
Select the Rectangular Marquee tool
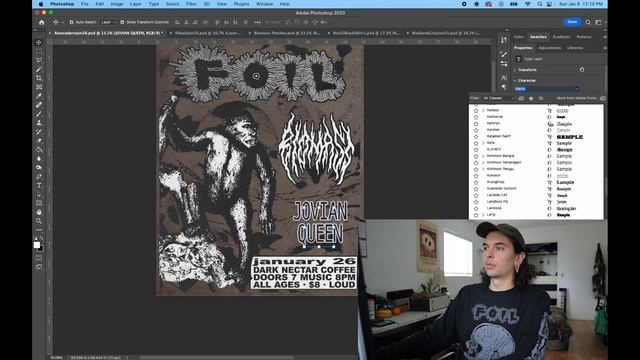(x=39, y=51)
